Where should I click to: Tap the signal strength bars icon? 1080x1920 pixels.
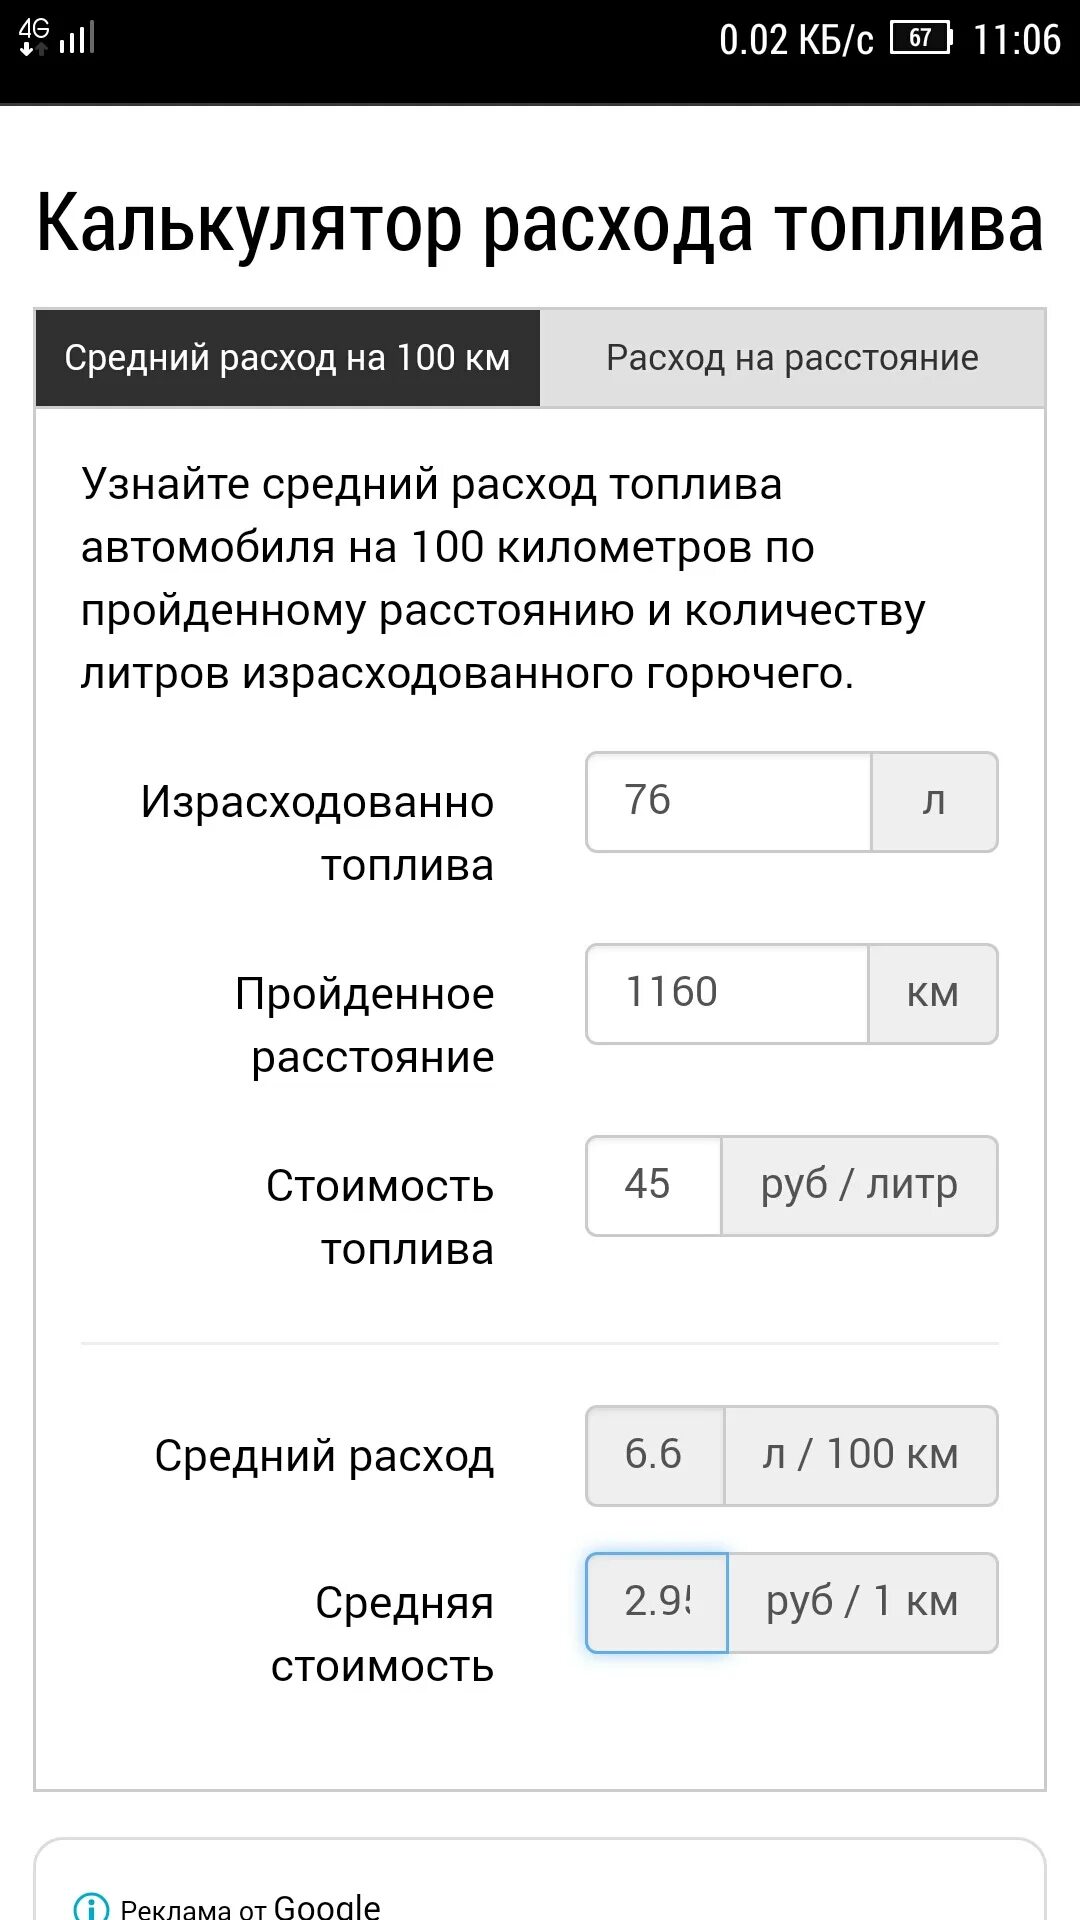(78, 39)
